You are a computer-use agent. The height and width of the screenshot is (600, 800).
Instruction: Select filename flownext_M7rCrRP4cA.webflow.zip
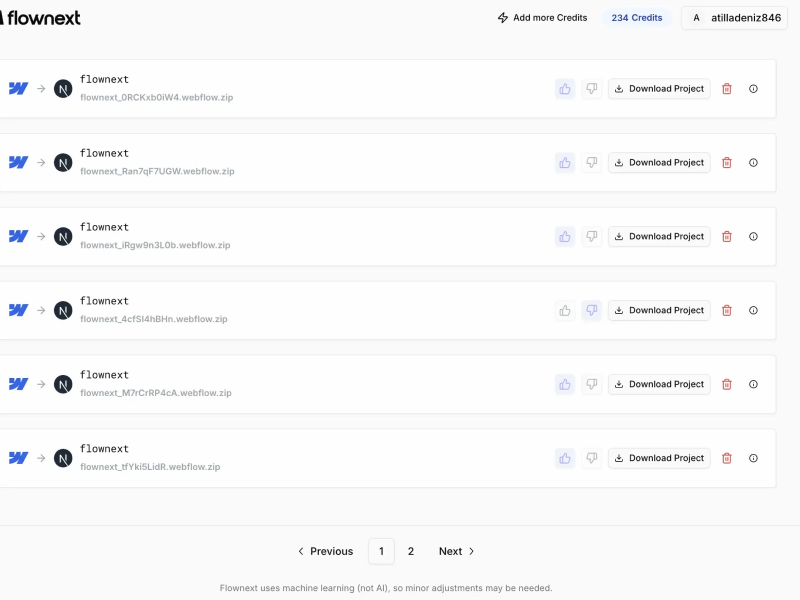(x=156, y=393)
